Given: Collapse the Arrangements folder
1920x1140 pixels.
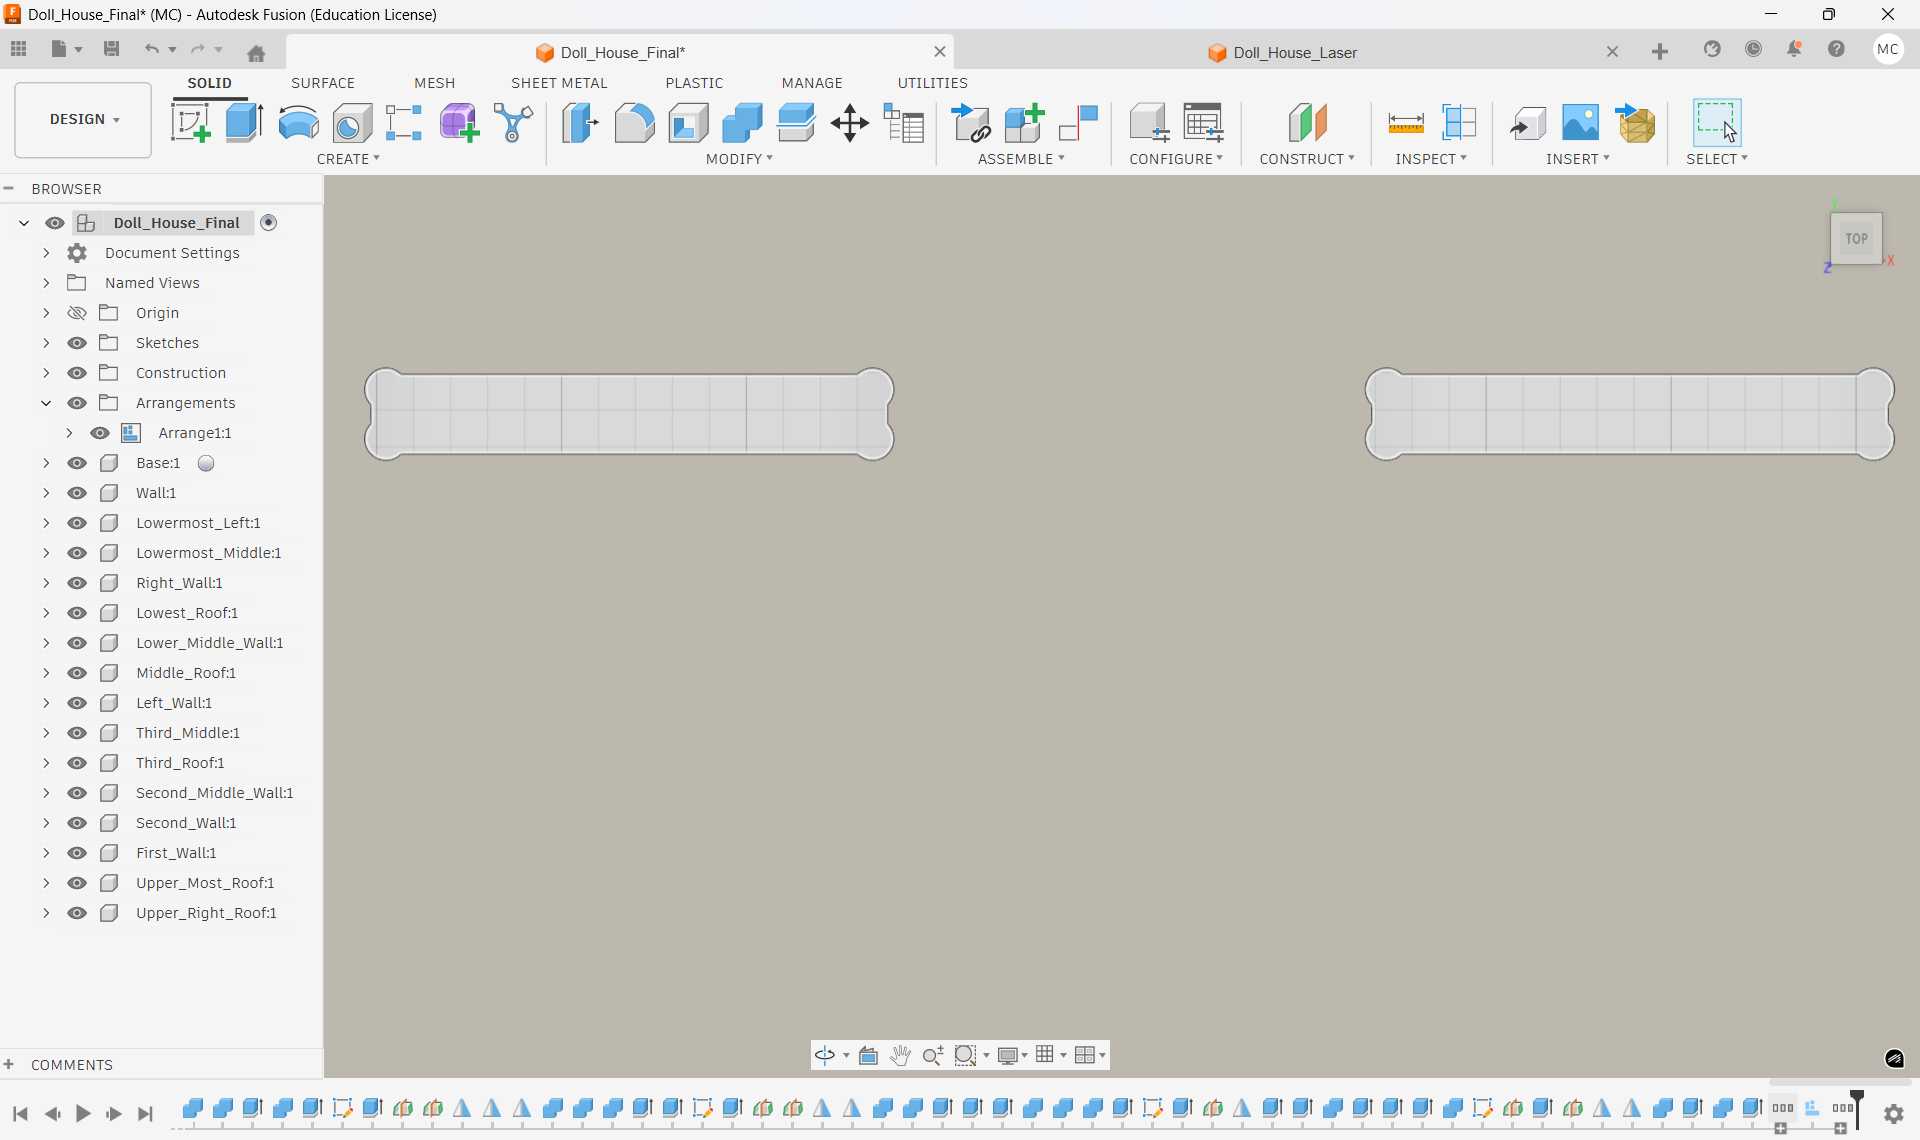Looking at the screenshot, I should (x=46, y=403).
